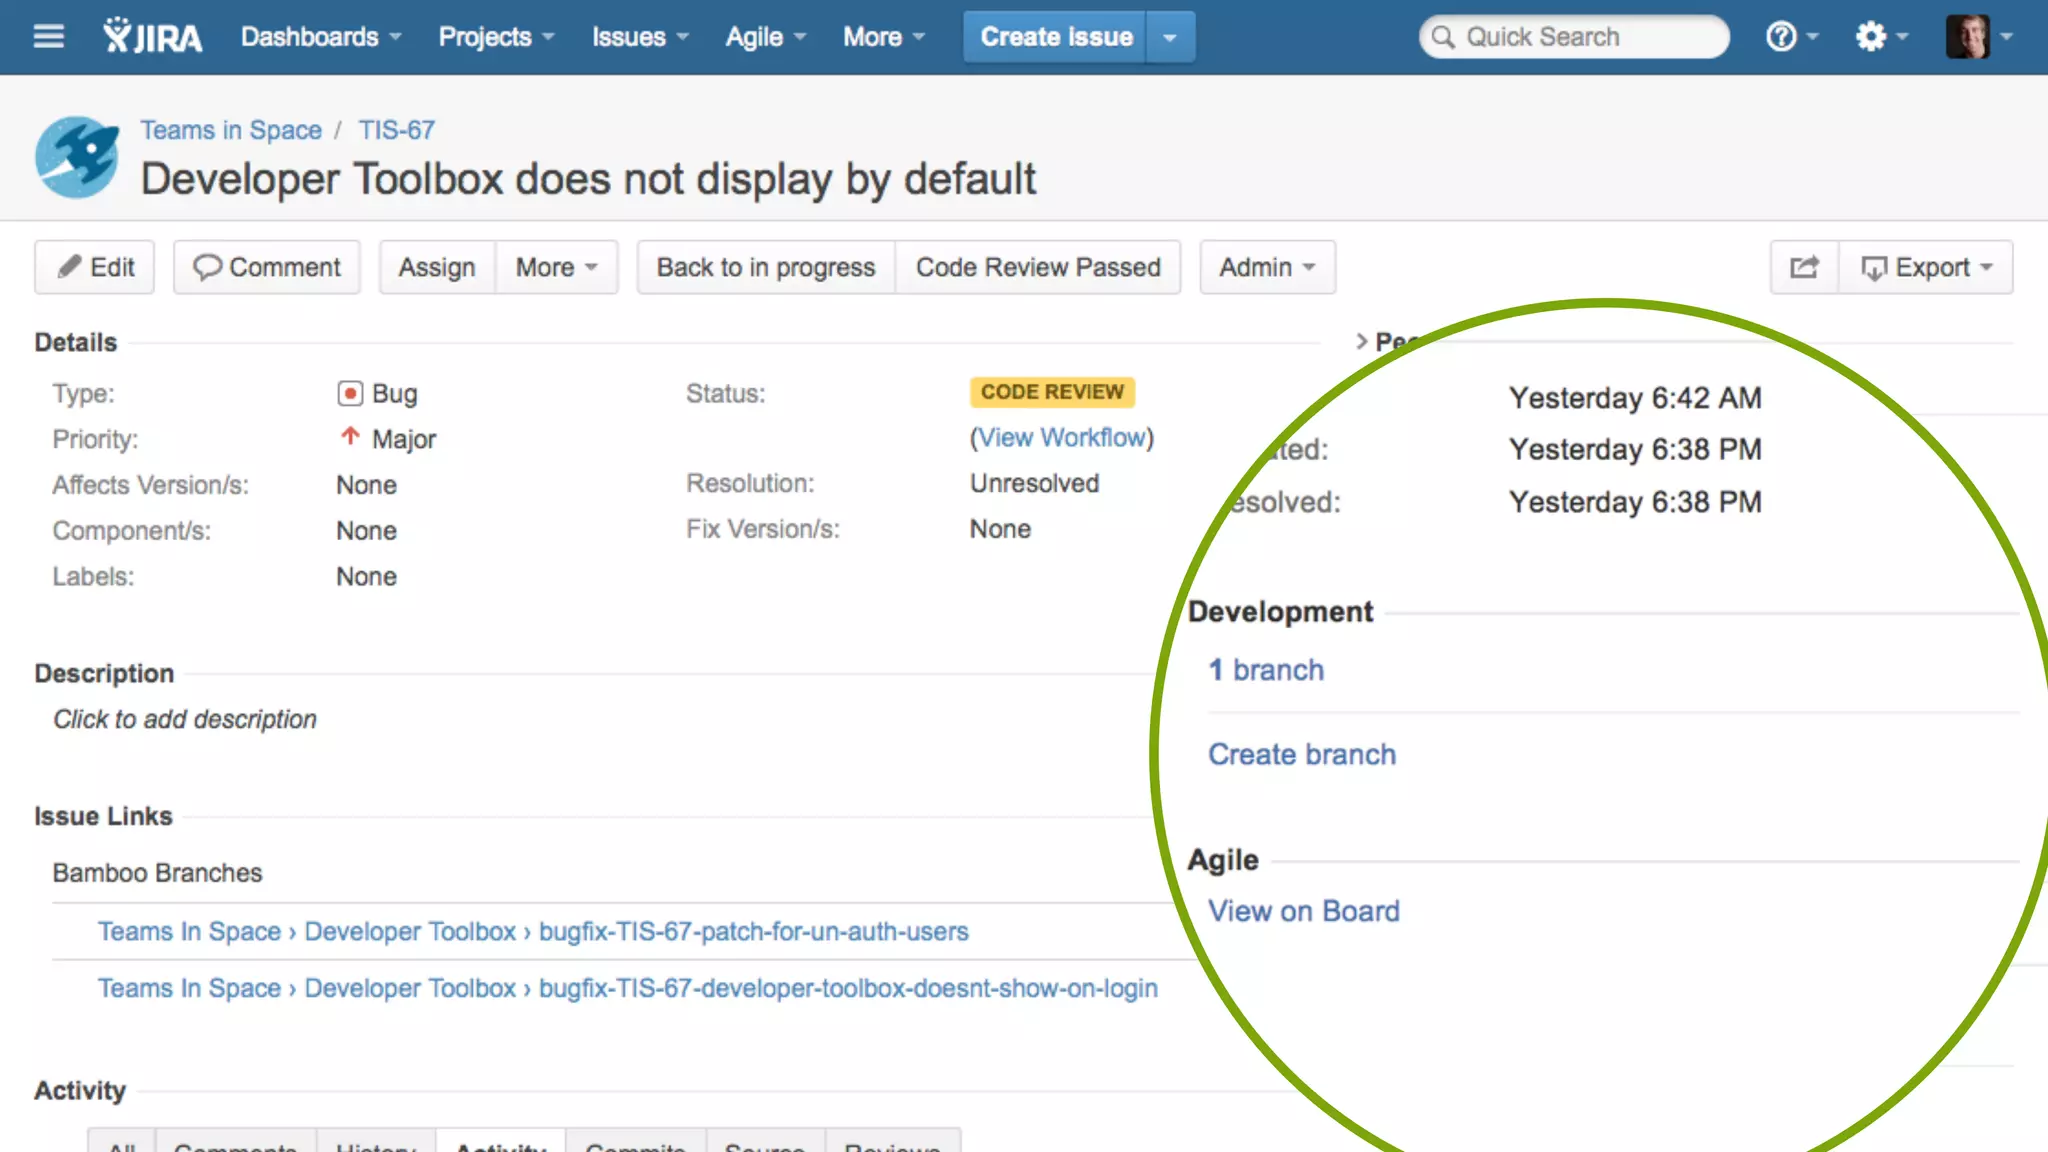Viewport: 2048px width, 1152px height.
Task: Click the pencil Edit button
Action: [x=95, y=267]
